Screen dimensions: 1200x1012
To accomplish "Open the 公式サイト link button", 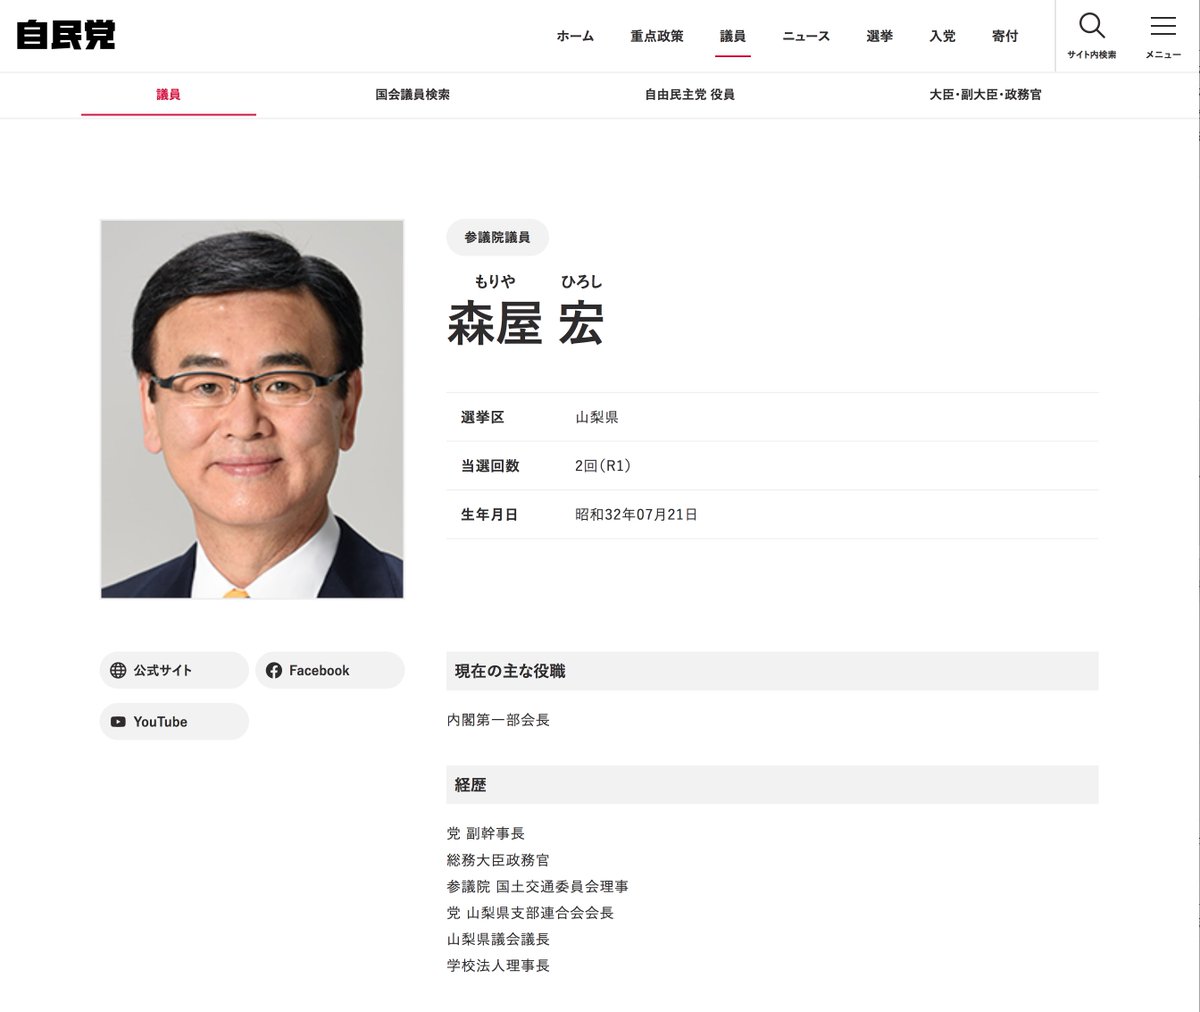I will click(174, 670).
